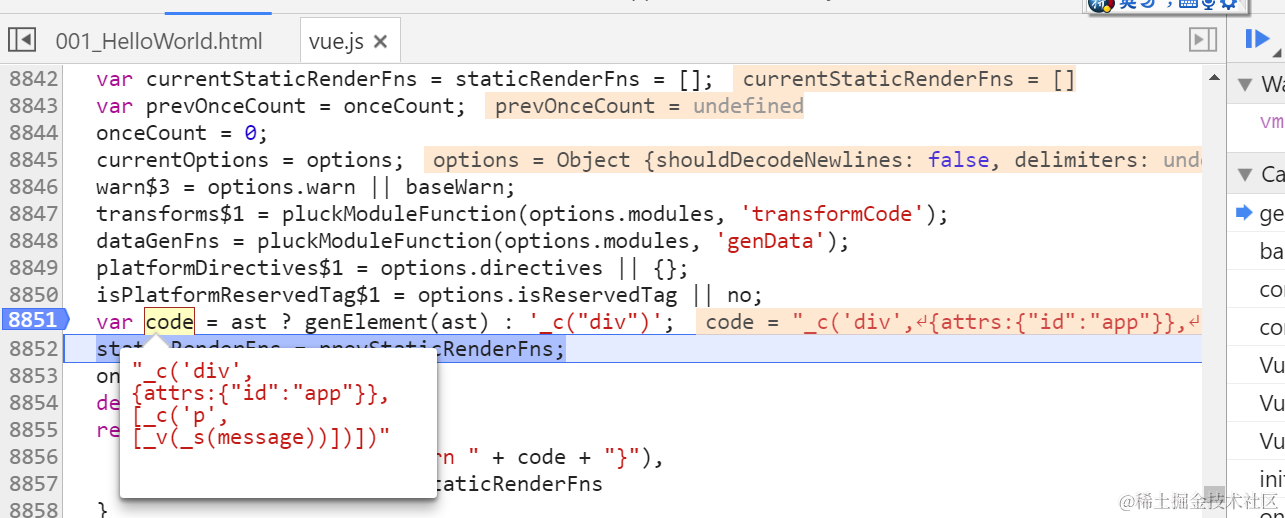Screen dimensions: 1285x518
Task: Click the 'onceCount = 0;' statement
Action: click(182, 133)
